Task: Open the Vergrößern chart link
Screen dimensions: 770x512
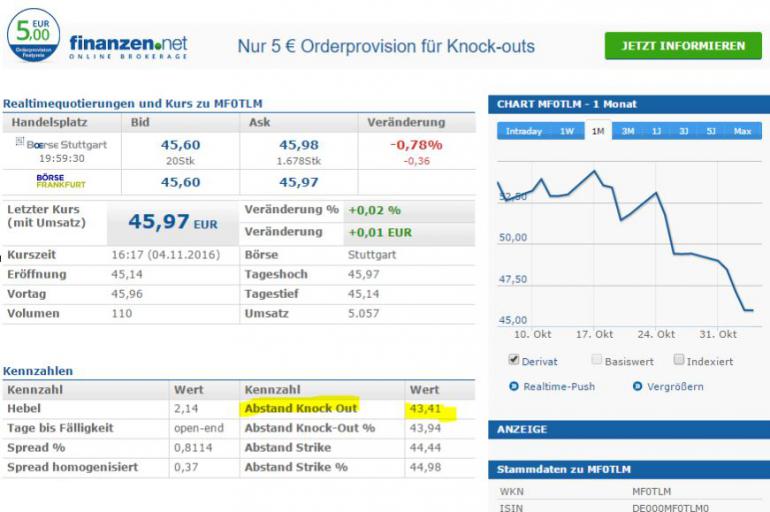Action: click(x=675, y=387)
